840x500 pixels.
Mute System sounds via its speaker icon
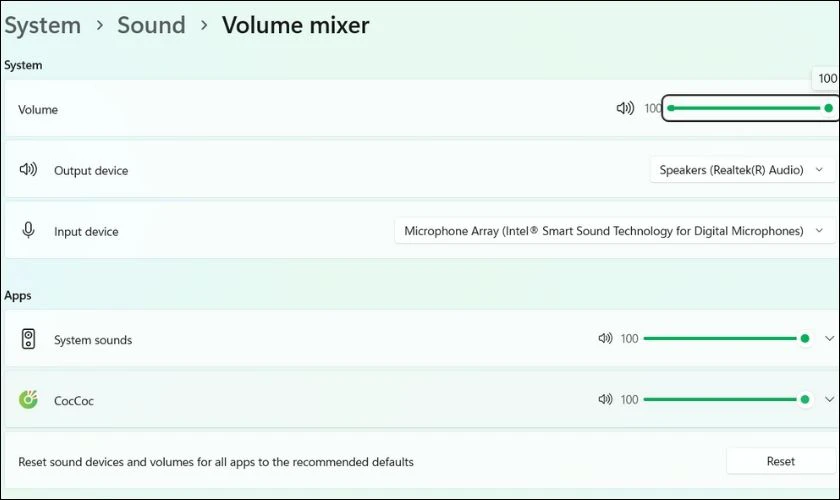point(605,338)
